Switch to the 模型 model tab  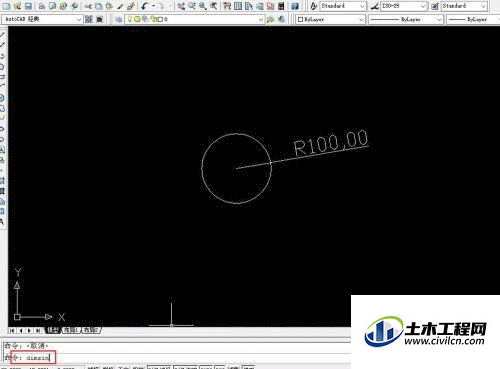[52, 330]
